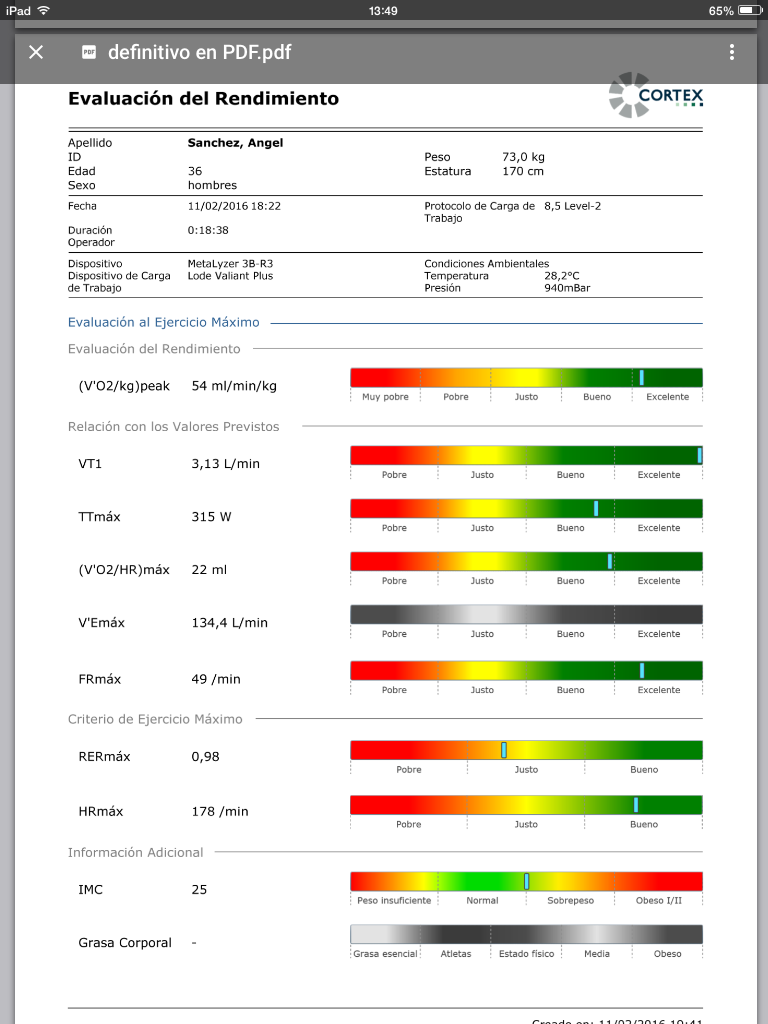This screenshot has height=1024, width=768.
Task: Tap the blue marker on IMC gauge
Action: tap(526, 881)
